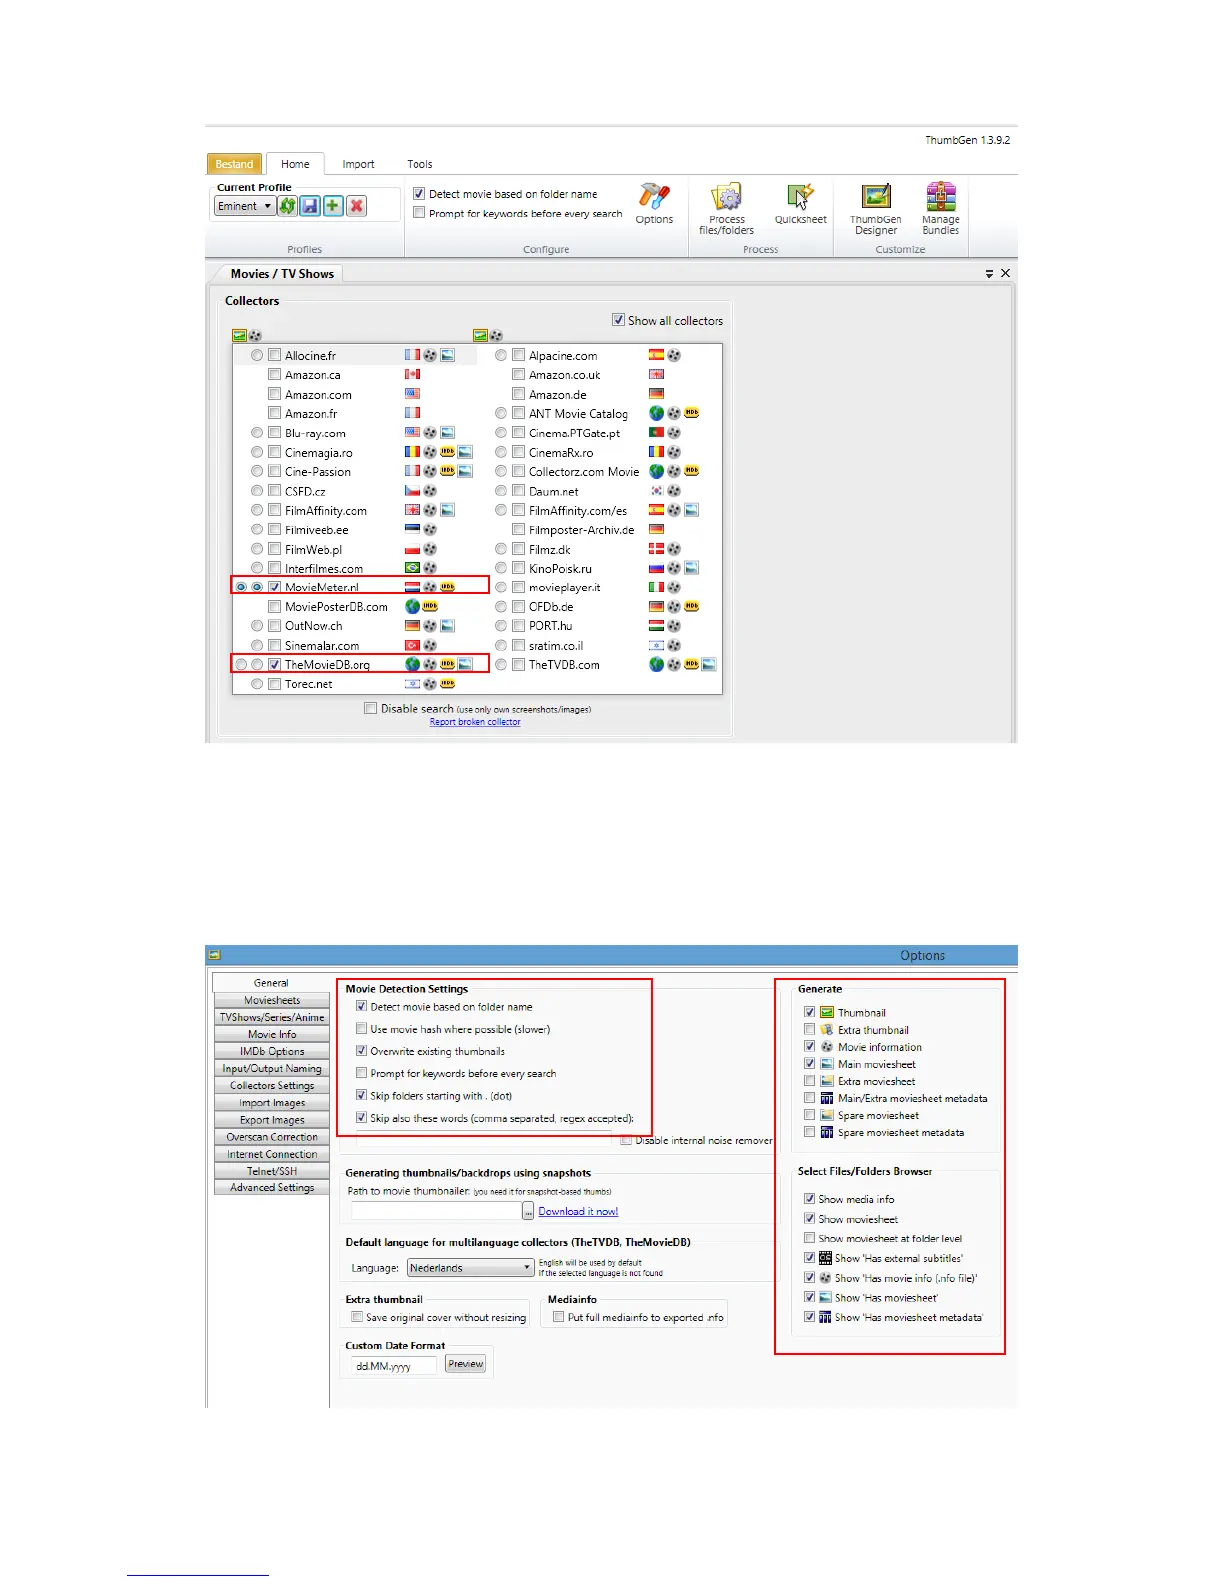Screen dimensions: 1224x1584
Task: Switch to the Import ribbon tab
Action: click(x=358, y=164)
